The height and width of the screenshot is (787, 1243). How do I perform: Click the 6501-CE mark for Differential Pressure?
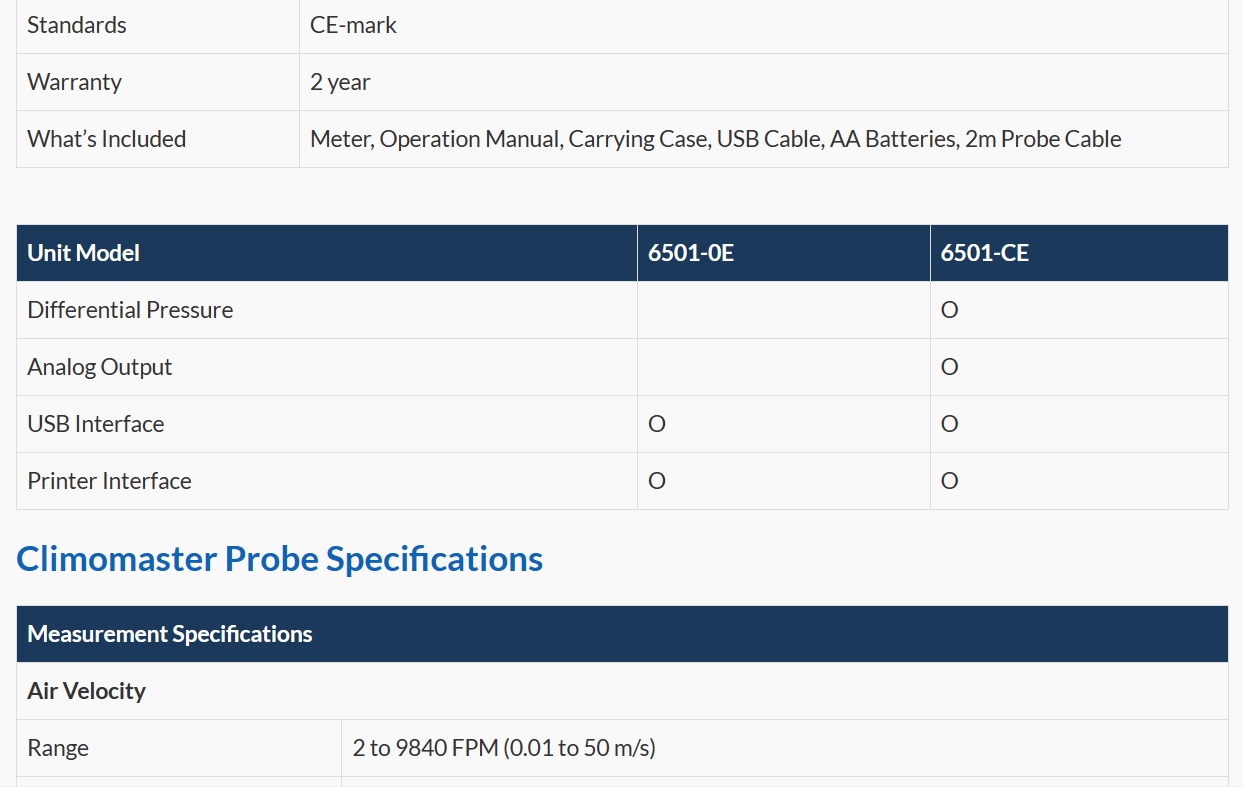pyautogui.click(x=949, y=310)
